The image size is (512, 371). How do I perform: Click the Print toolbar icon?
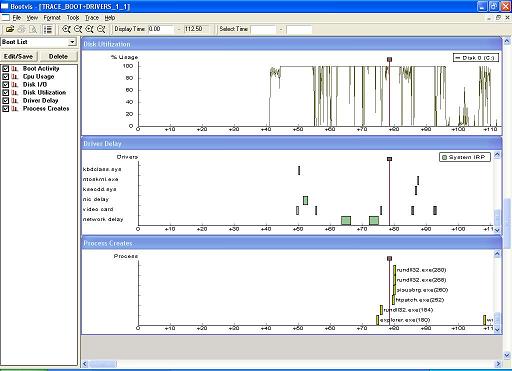click(22, 29)
